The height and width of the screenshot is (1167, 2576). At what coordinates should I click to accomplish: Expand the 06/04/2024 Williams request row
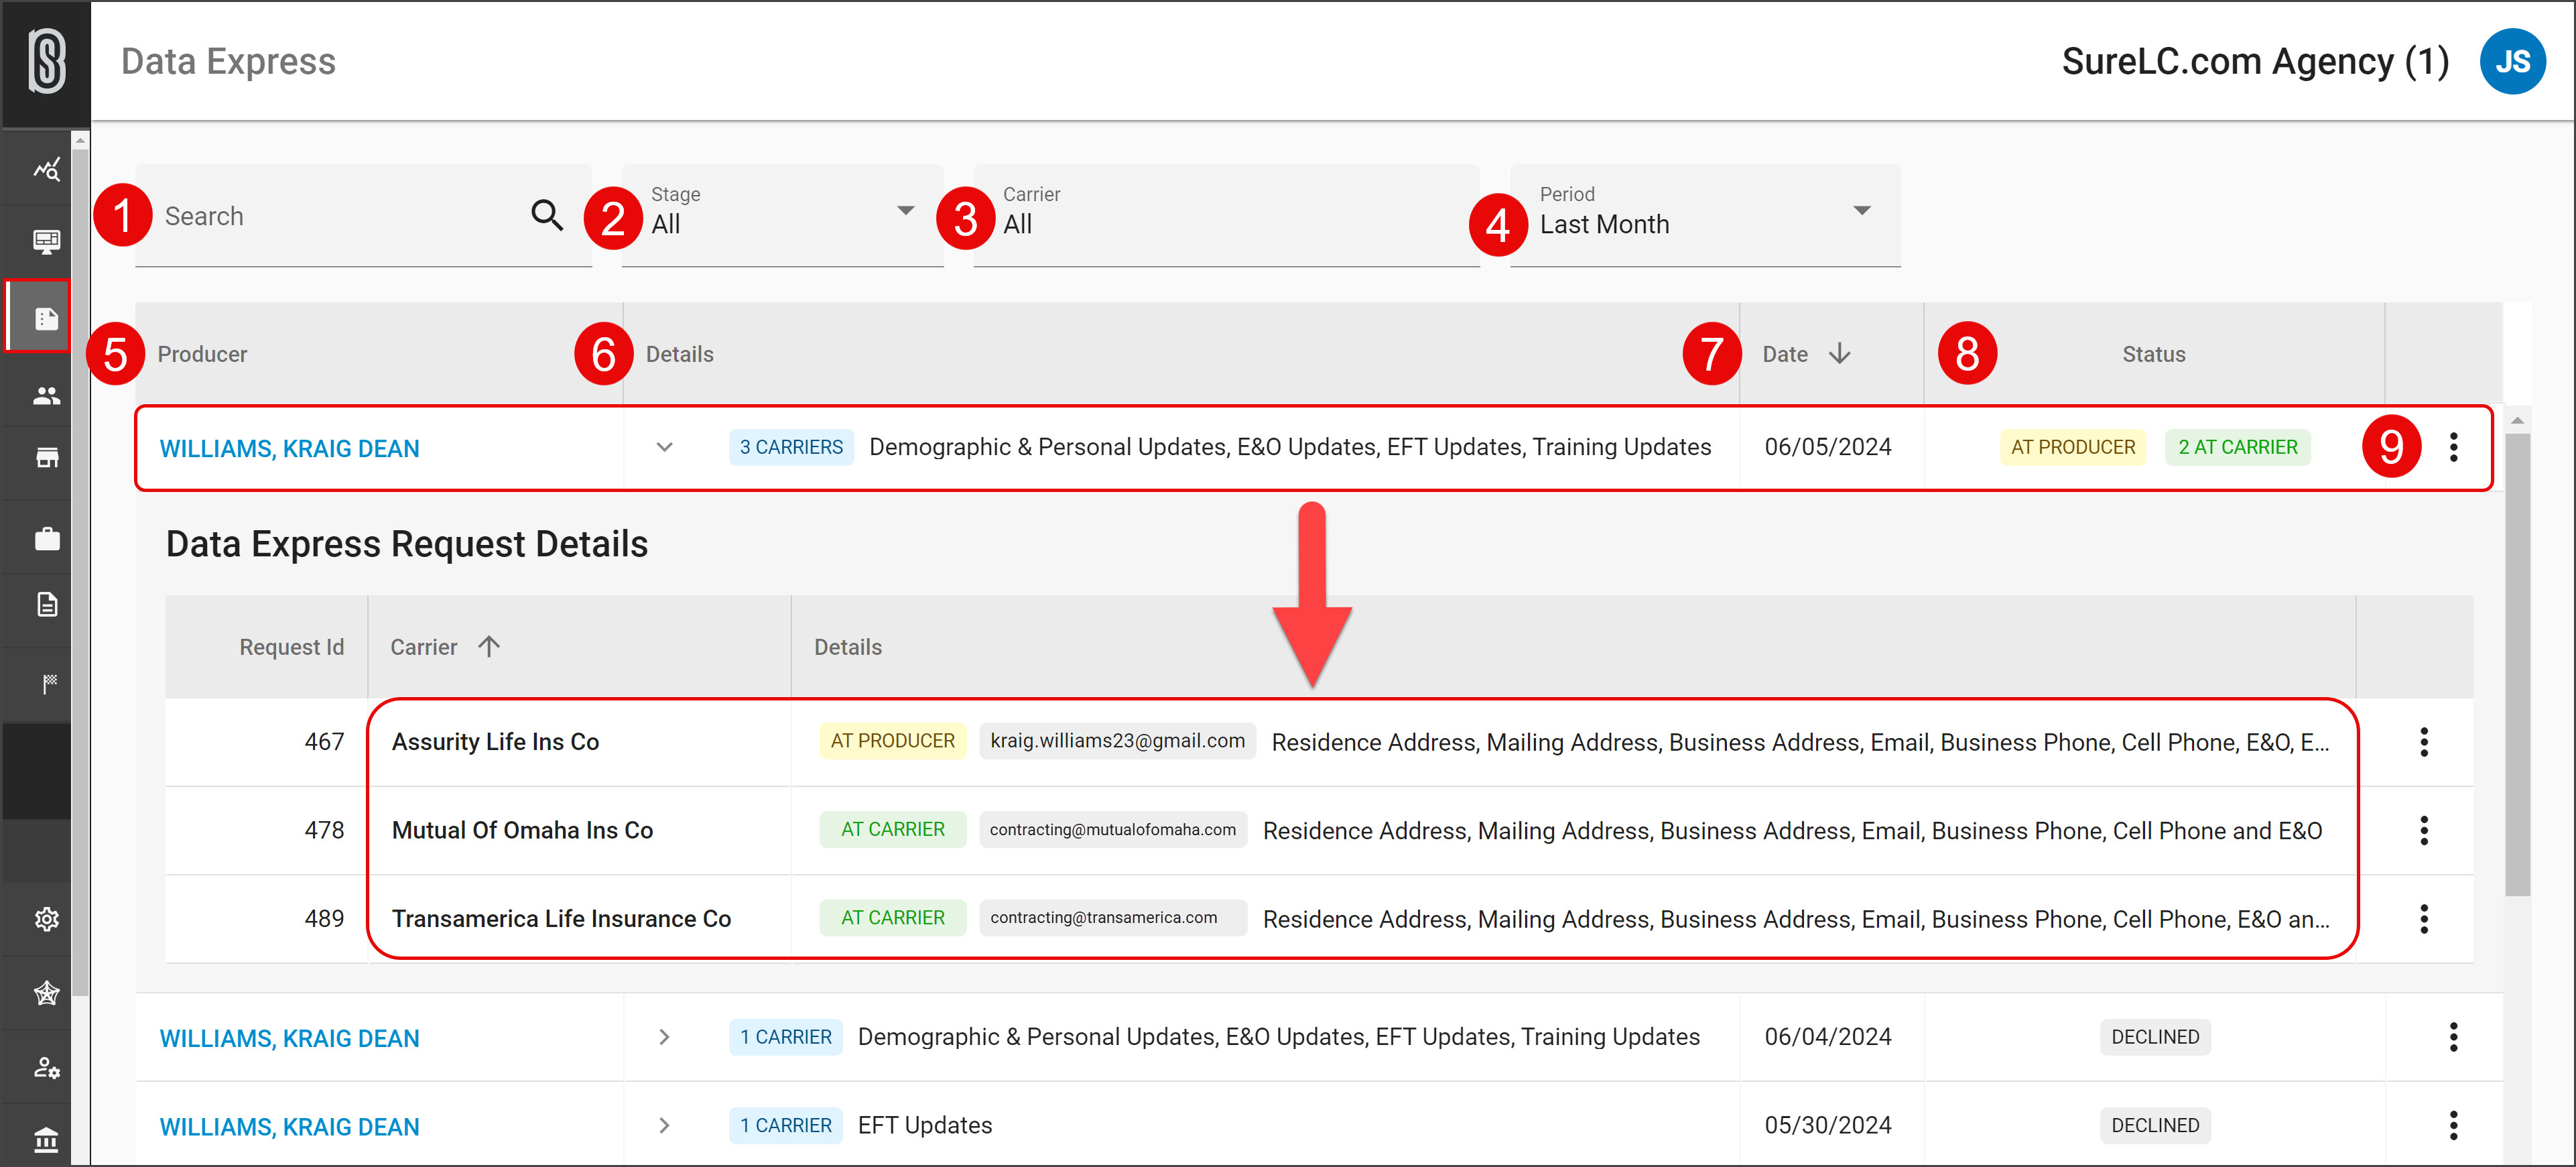pyautogui.click(x=664, y=1037)
